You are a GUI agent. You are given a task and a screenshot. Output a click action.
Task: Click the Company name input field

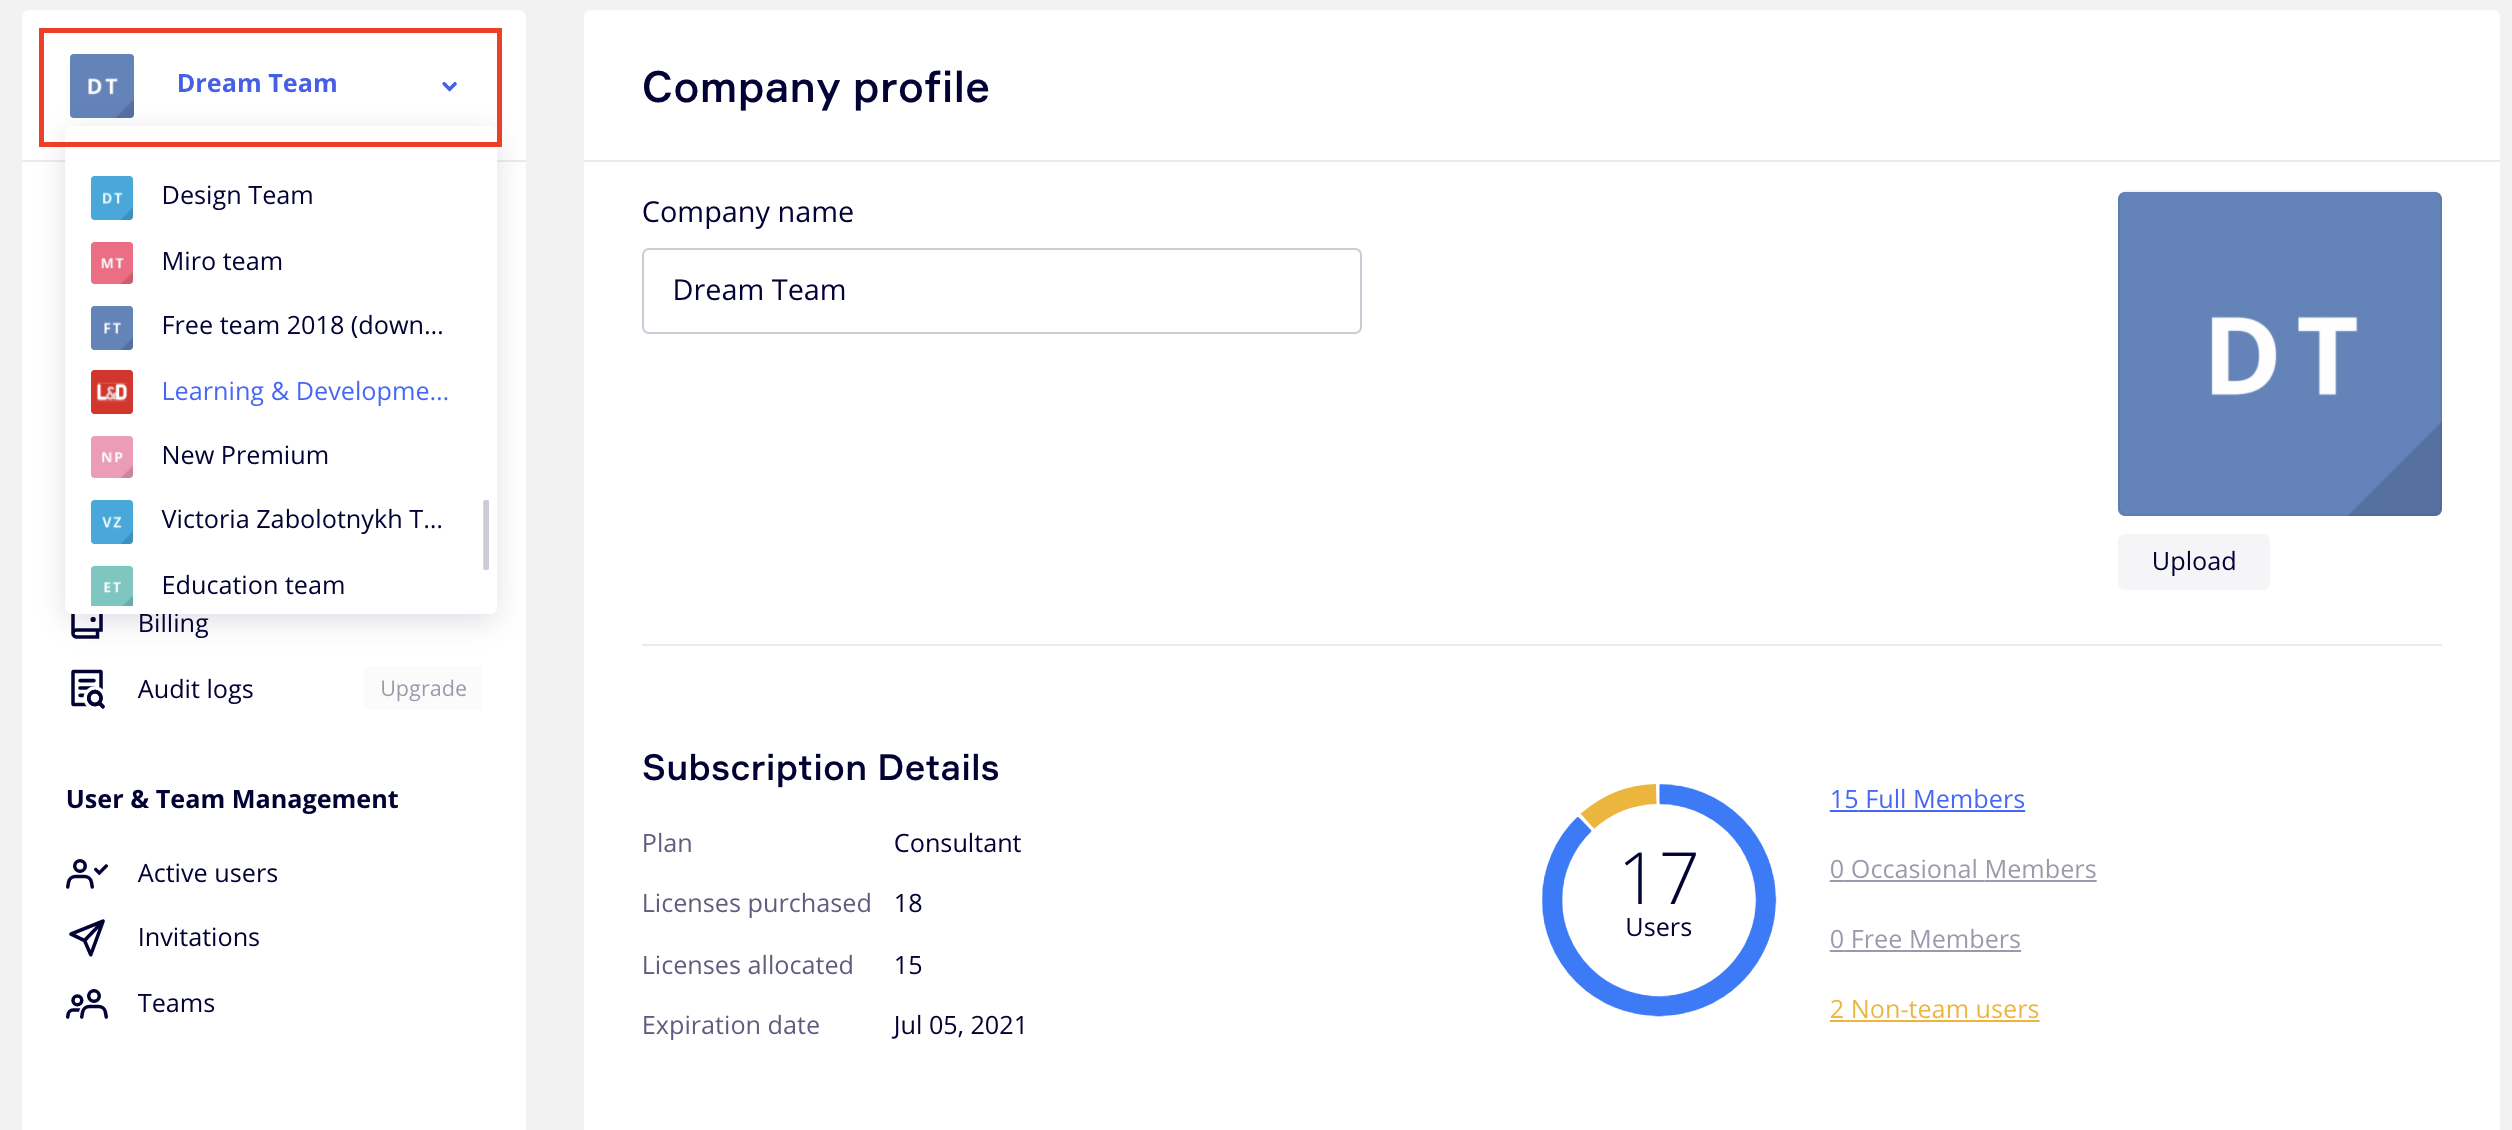click(1001, 291)
